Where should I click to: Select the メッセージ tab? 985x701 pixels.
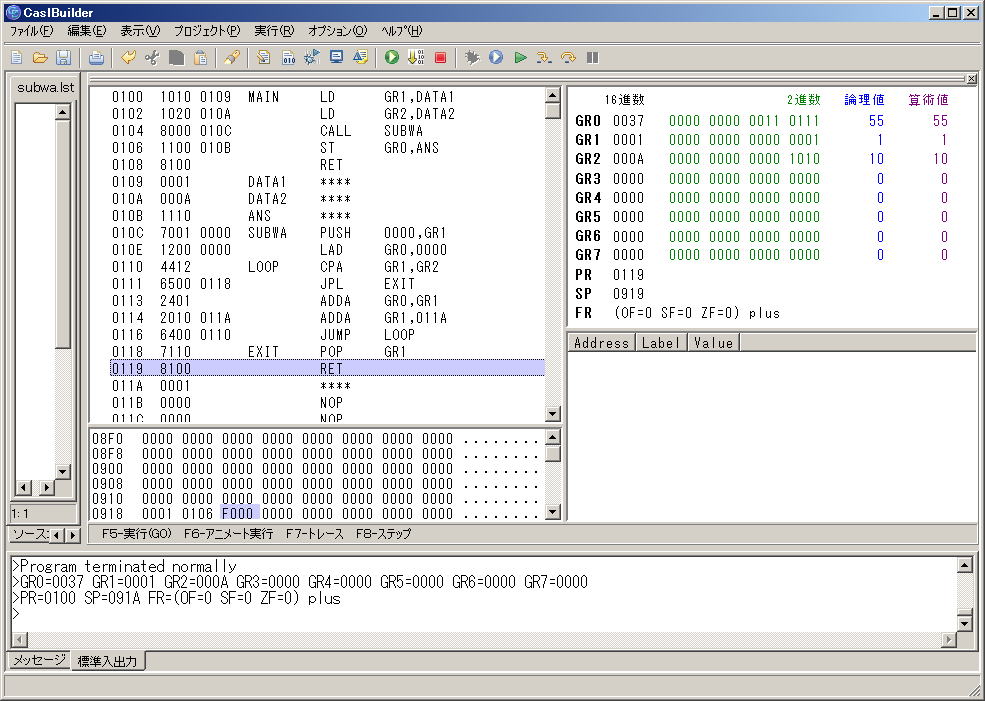(39, 660)
